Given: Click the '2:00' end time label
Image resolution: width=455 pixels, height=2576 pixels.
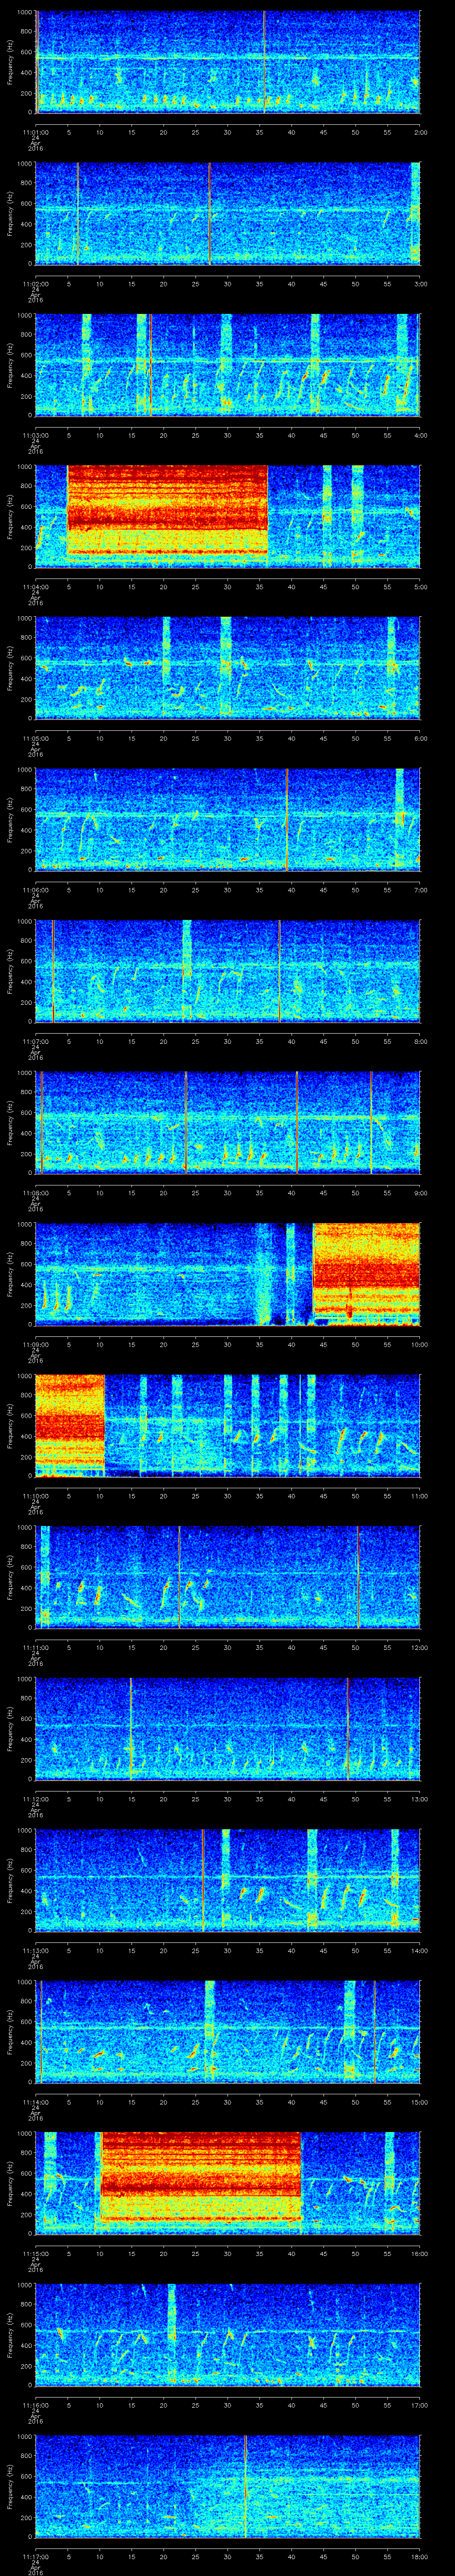Looking at the screenshot, I should (420, 131).
